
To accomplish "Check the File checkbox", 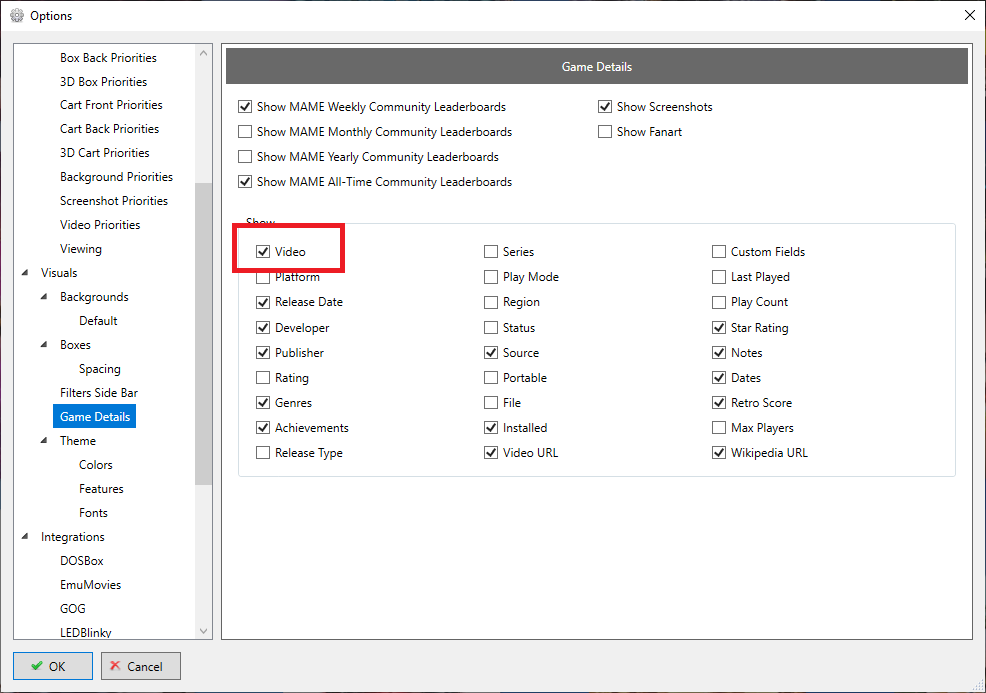I will [x=491, y=402].
